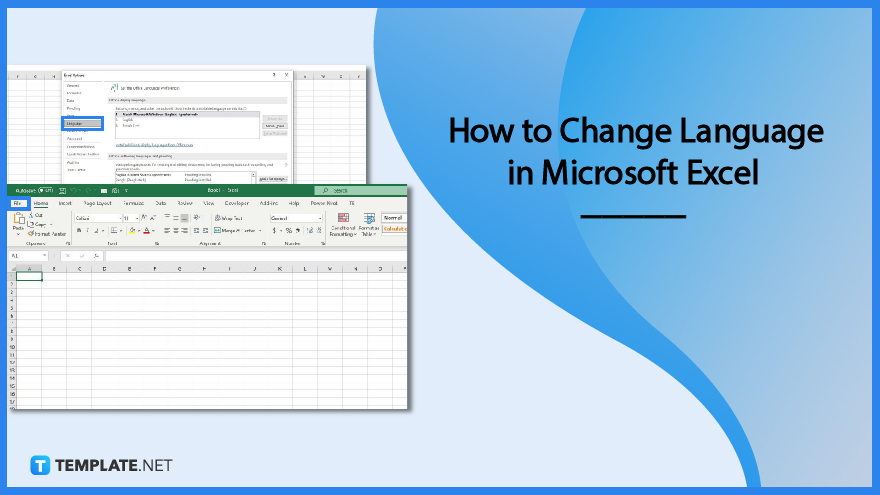This screenshot has width=880, height=495.
Task: Click the Cut scissors command
Action: click(x=36, y=215)
